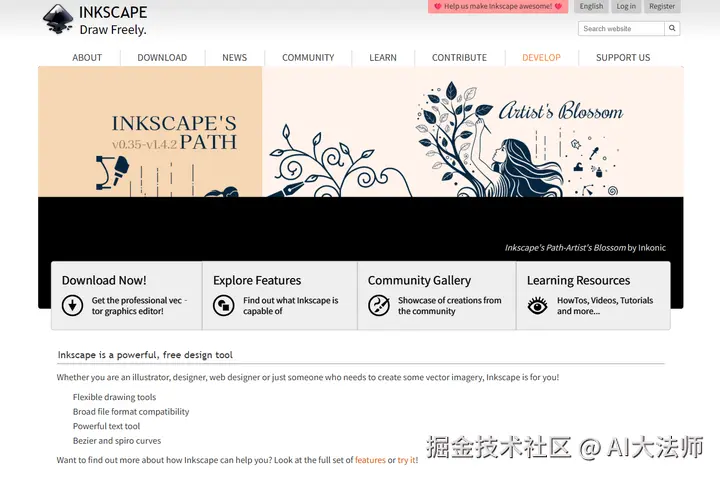Click the text HowTos, Videos, Tutorials and more...

click(x=605, y=306)
